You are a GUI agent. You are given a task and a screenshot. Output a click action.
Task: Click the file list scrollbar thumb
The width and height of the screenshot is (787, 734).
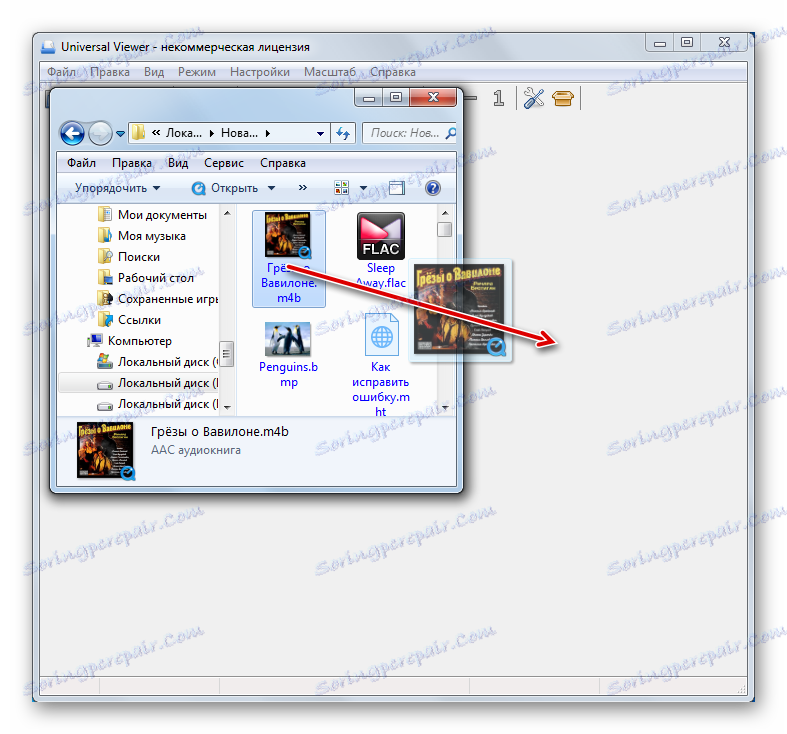click(444, 229)
